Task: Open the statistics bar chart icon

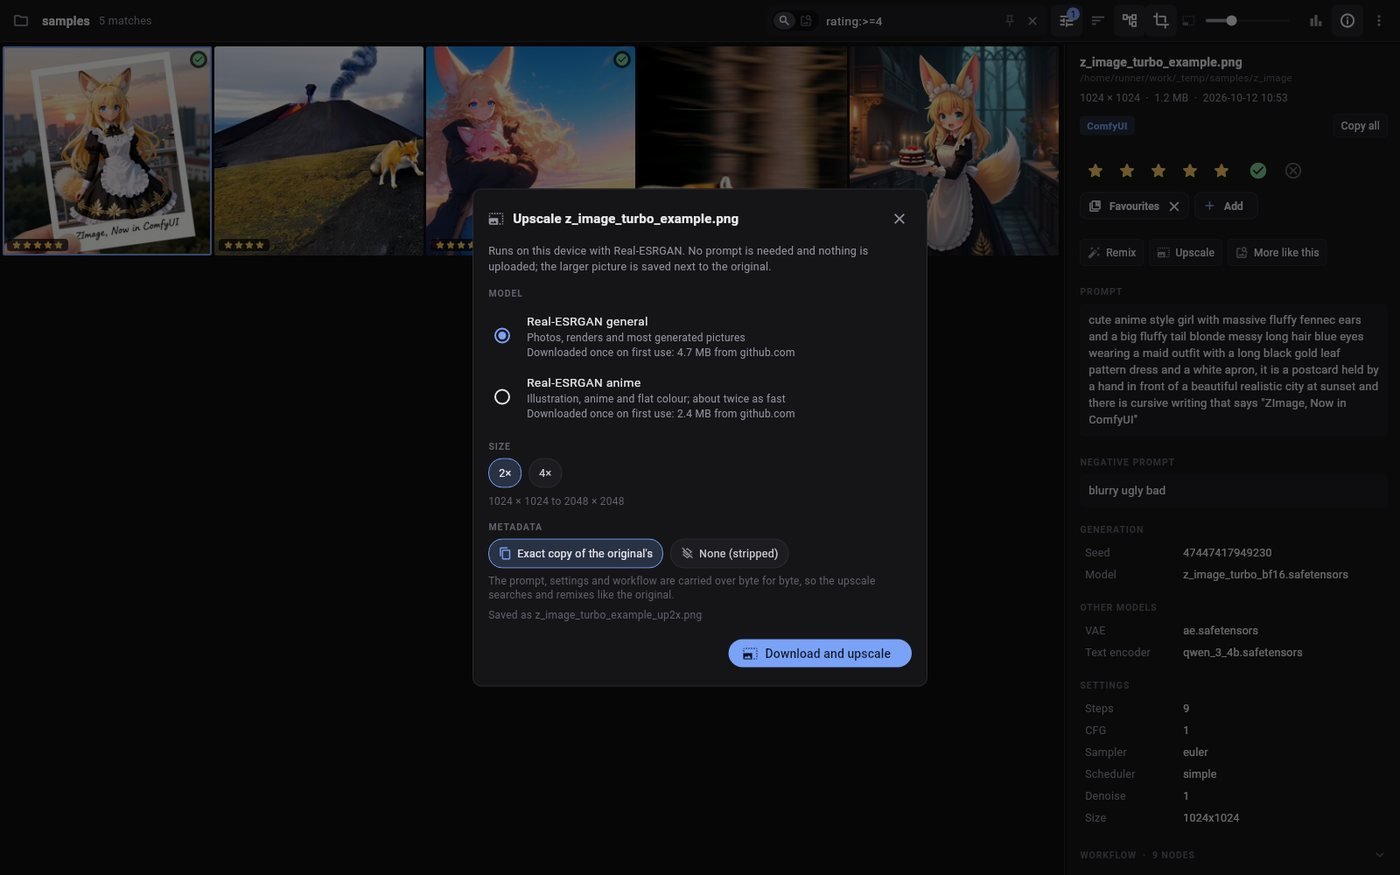Action: 1316,20
